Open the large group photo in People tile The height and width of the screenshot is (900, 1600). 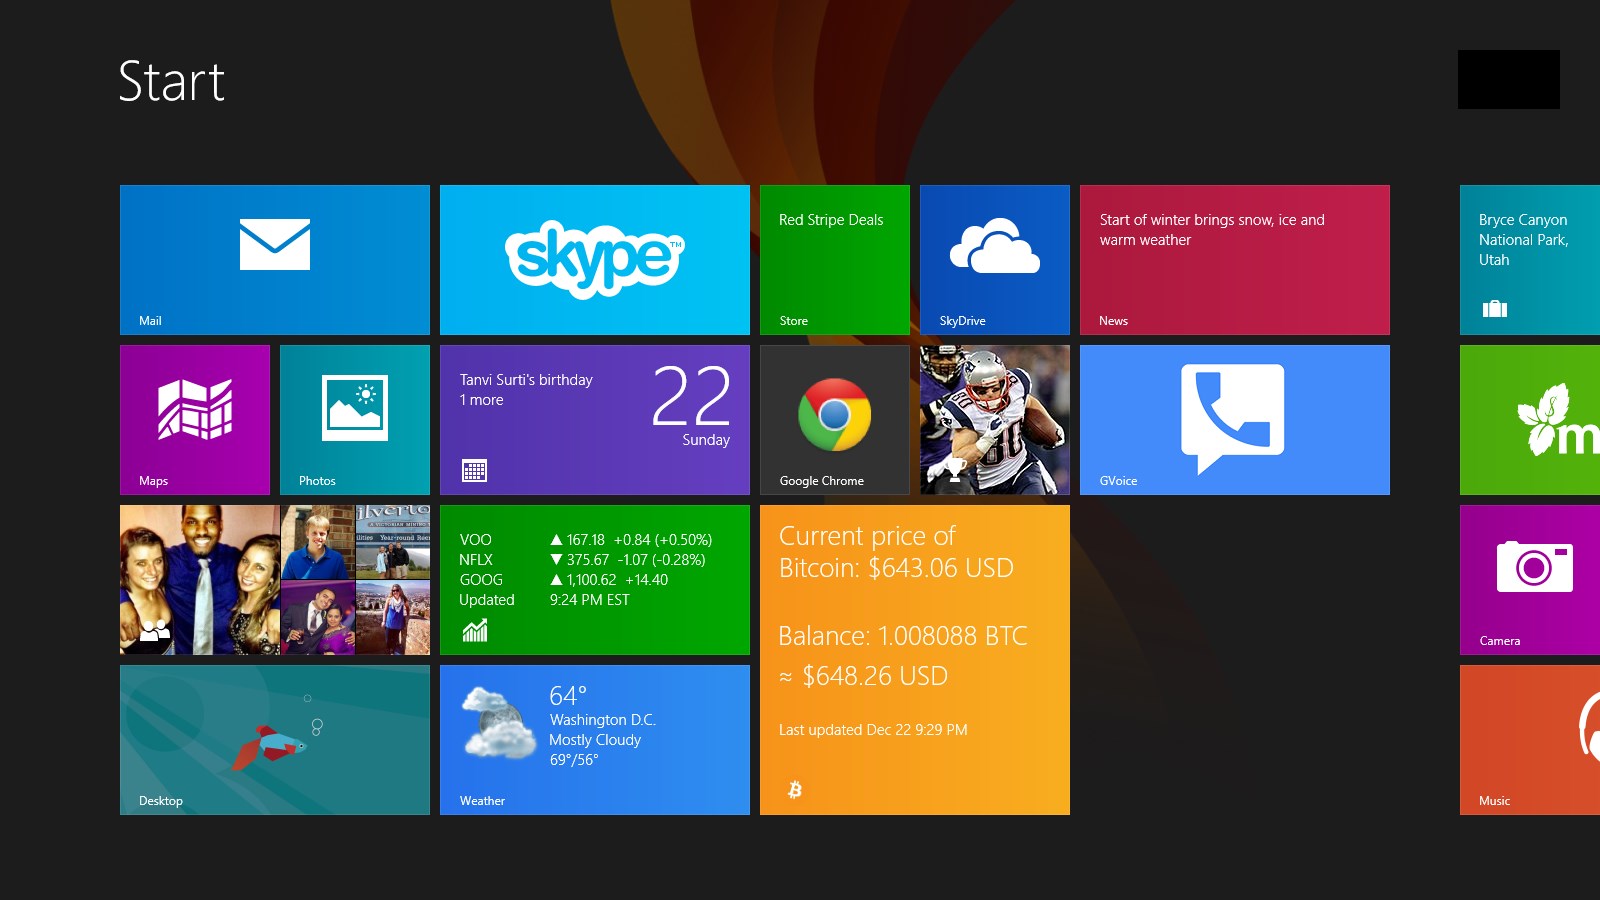click(x=200, y=580)
